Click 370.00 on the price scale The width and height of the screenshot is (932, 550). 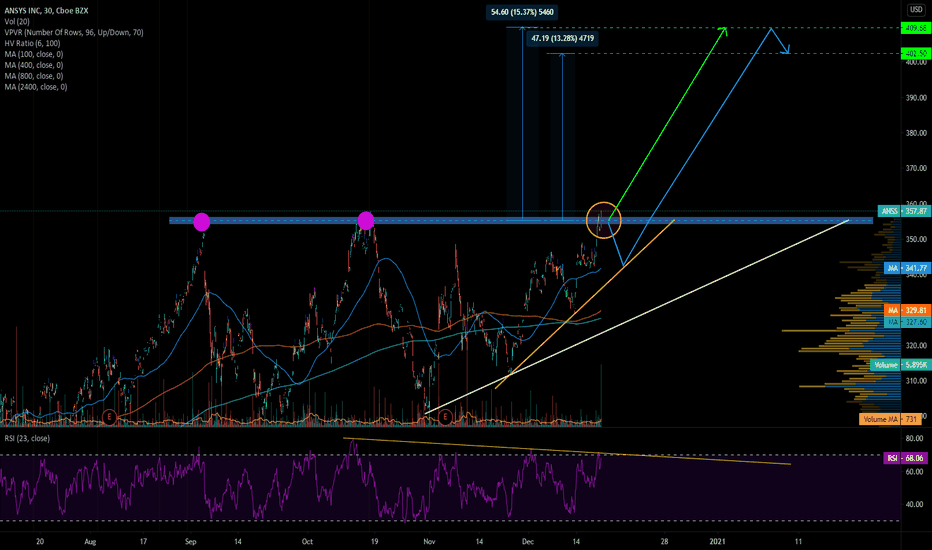tap(916, 168)
